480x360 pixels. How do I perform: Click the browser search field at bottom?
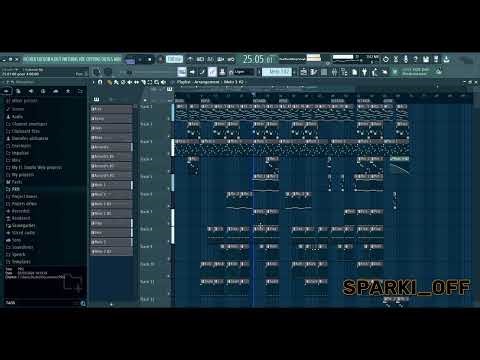coord(42,303)
